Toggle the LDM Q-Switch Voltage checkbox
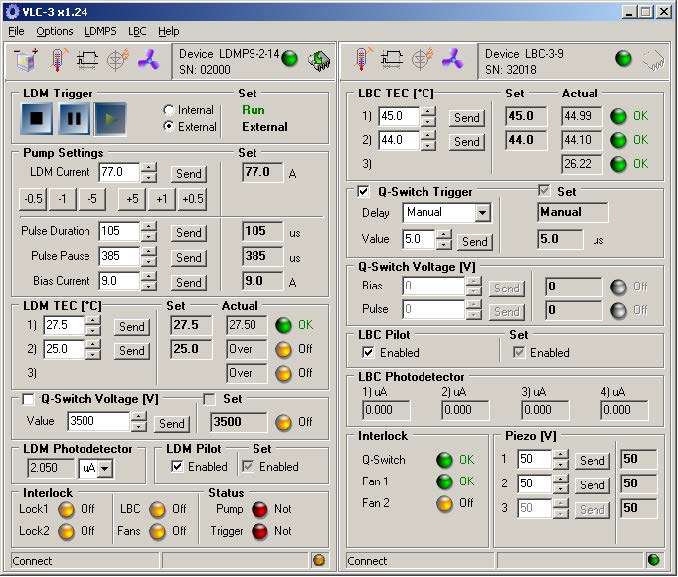Image resolution: width=678 pixels, height=577 pixels. pos(28,399)
